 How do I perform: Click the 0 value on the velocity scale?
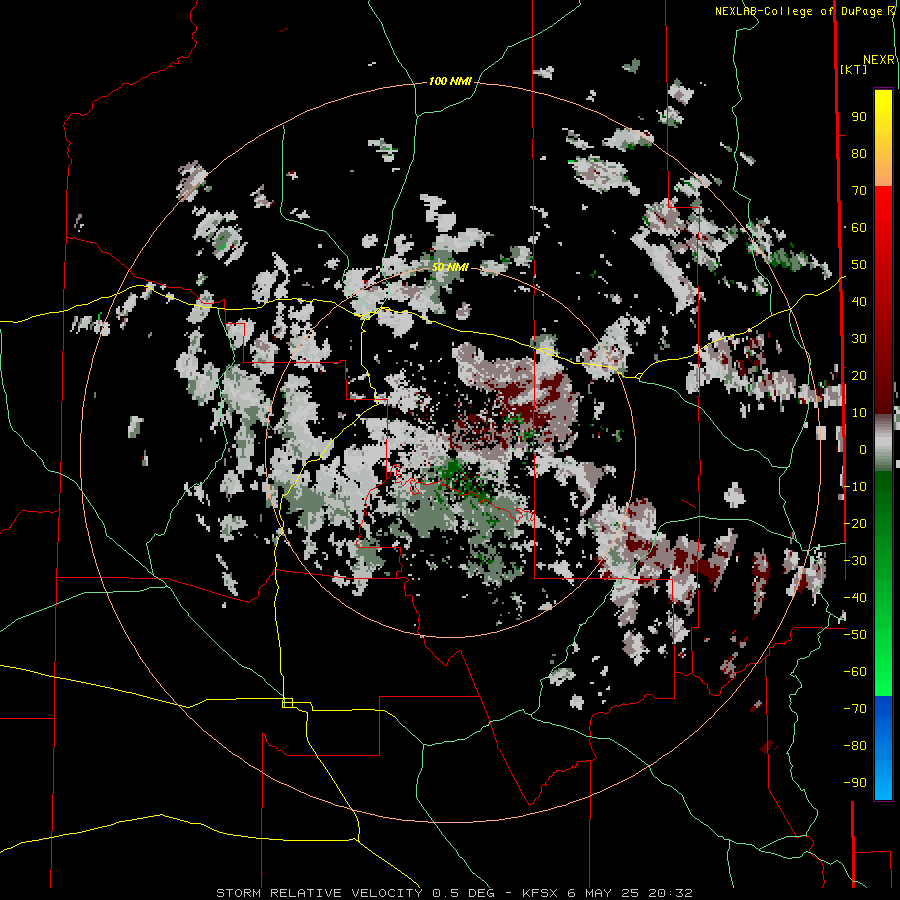(863, 449)
